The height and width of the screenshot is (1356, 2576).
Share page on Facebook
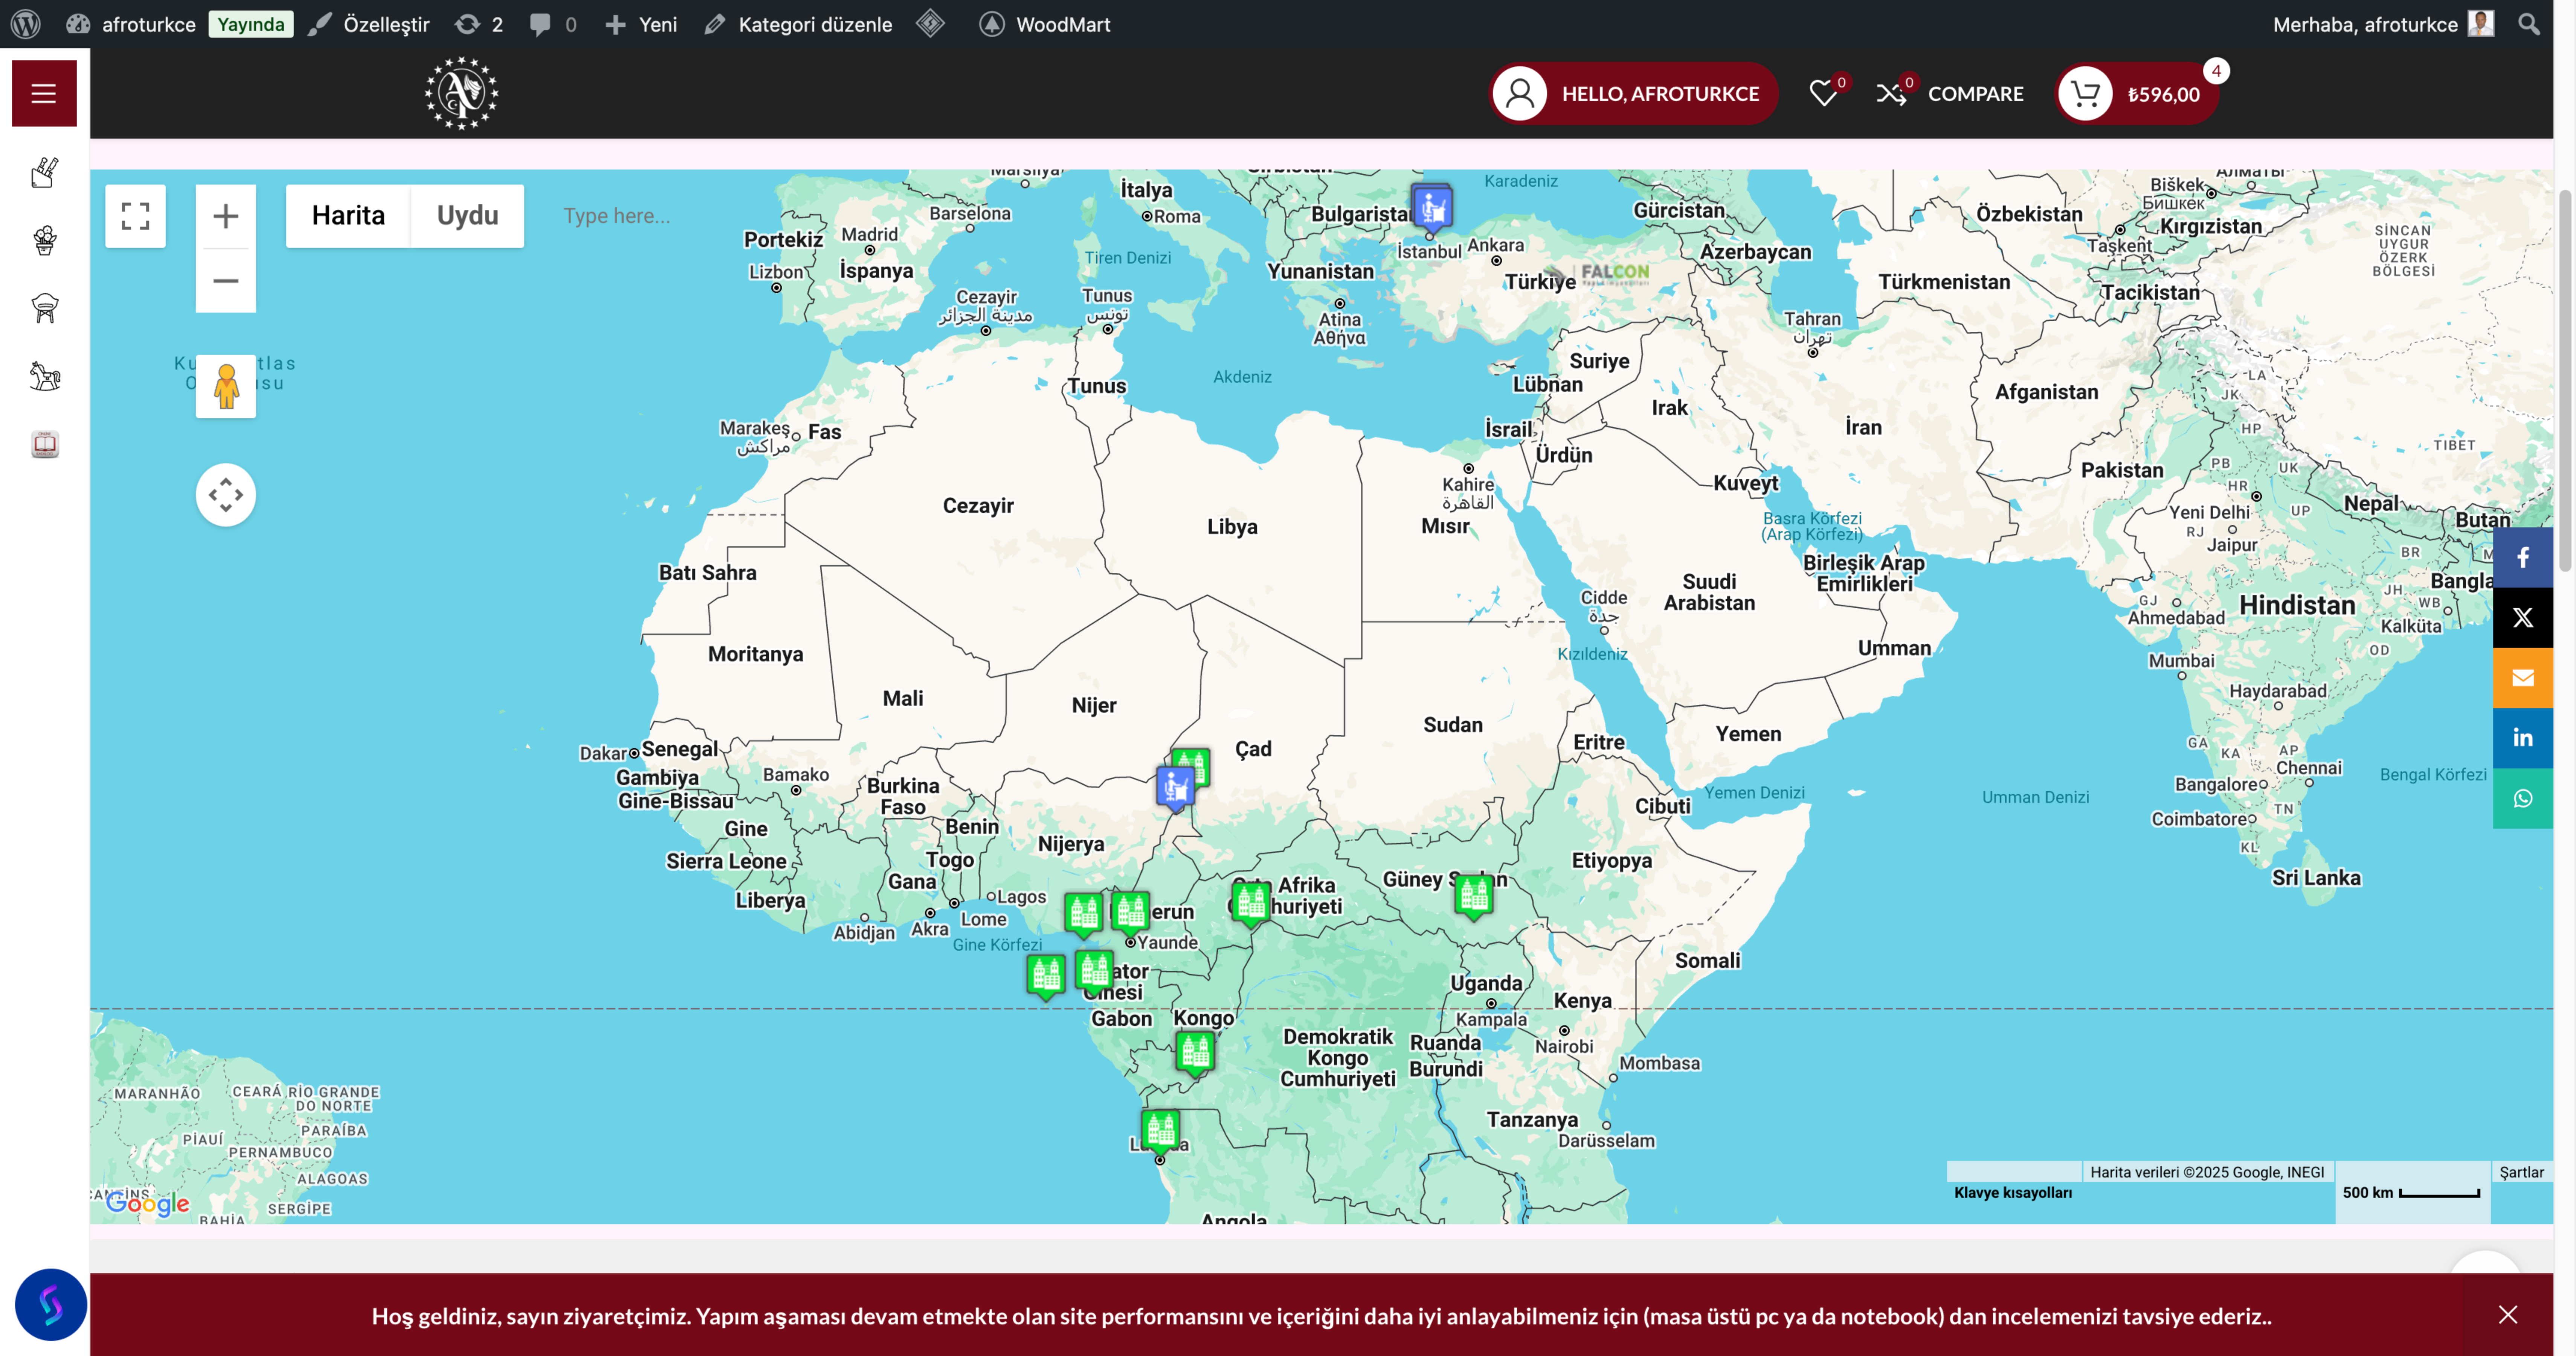click(2522, 558)
